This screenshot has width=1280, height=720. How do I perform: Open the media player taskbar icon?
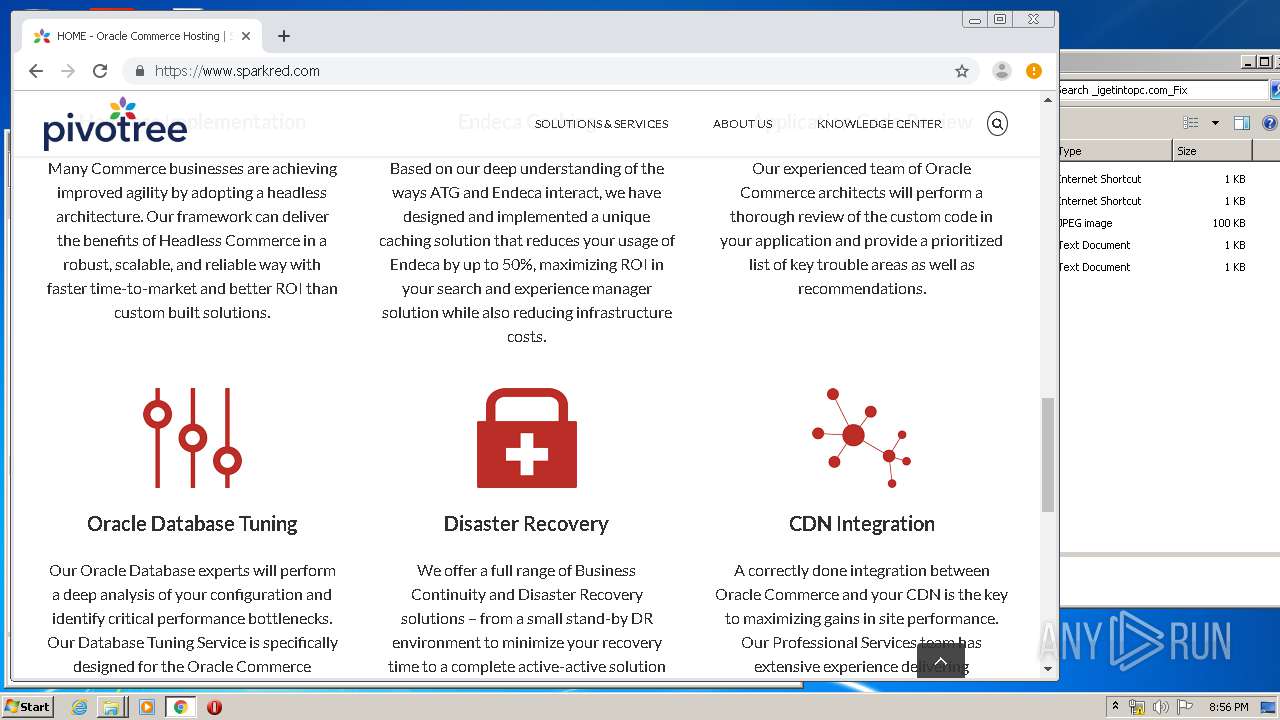click(x=147, y=707)
